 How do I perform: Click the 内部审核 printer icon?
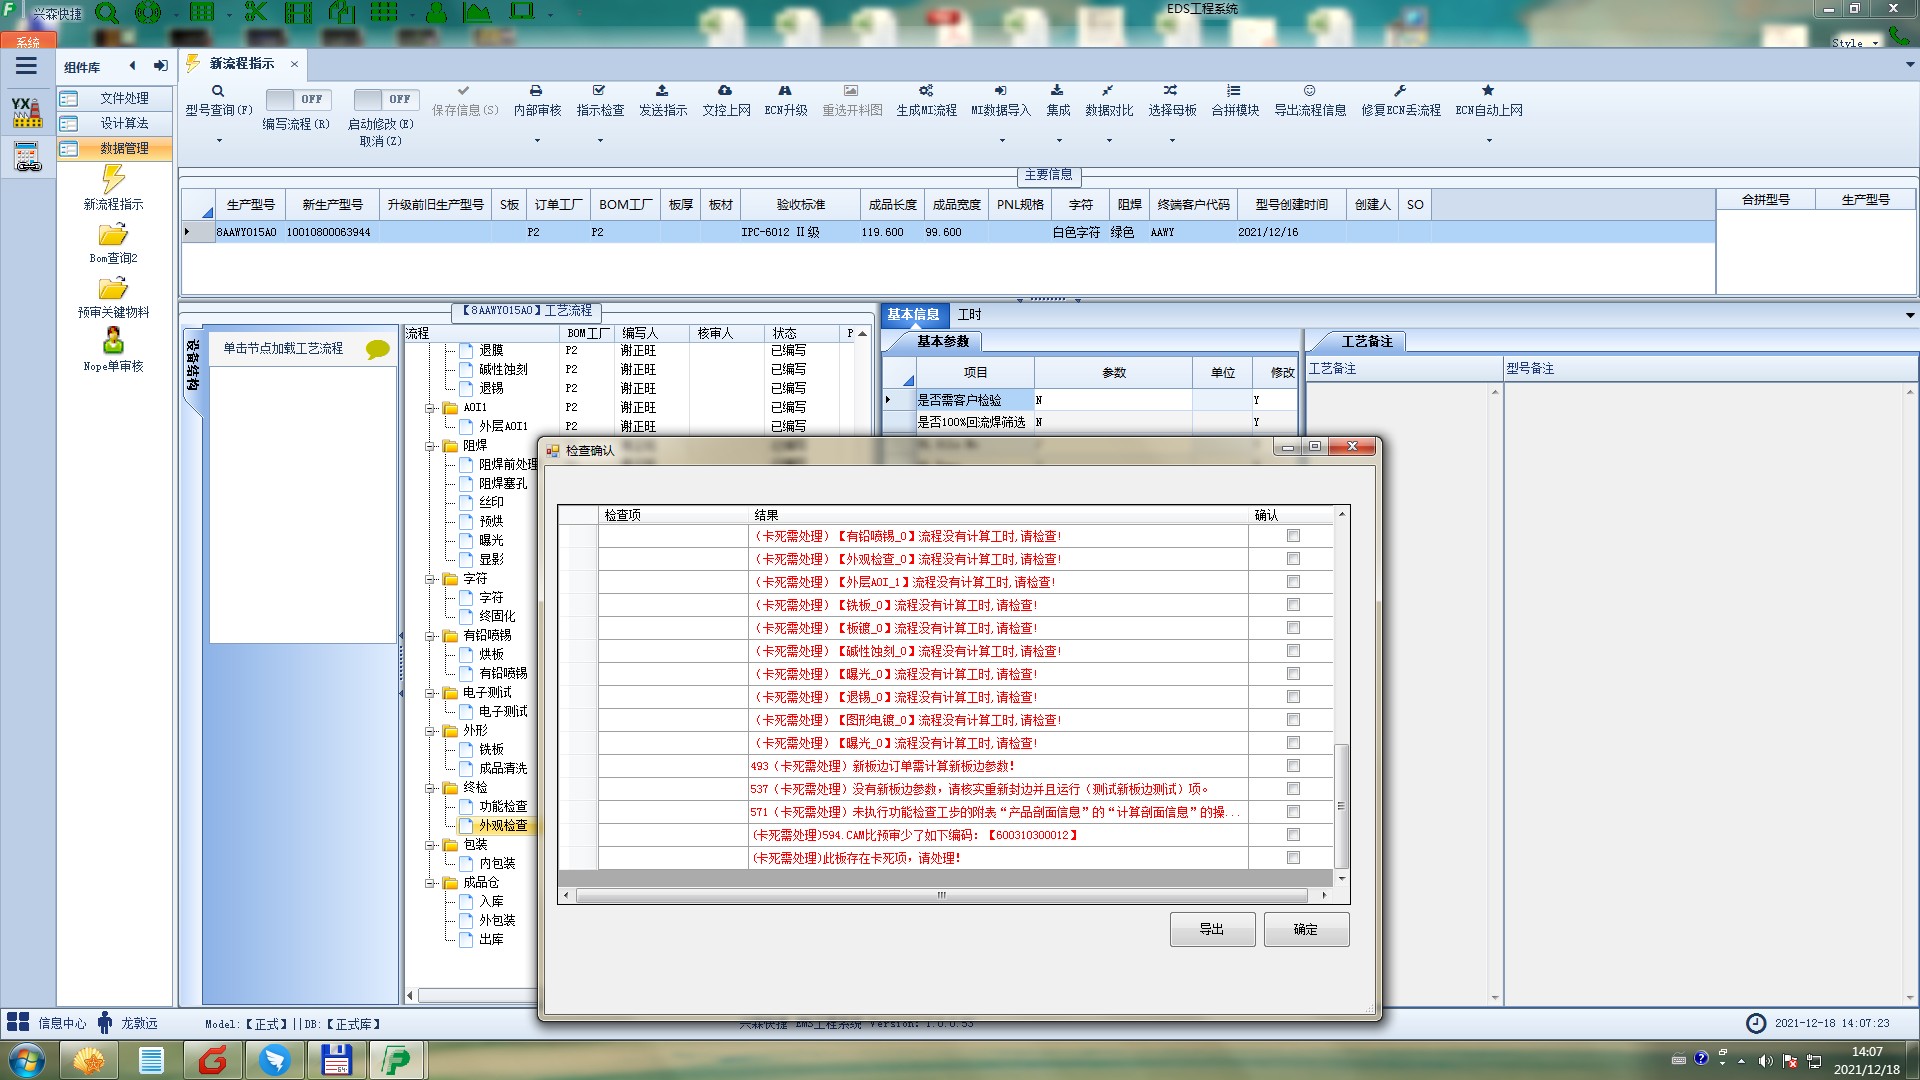[536, 91]
